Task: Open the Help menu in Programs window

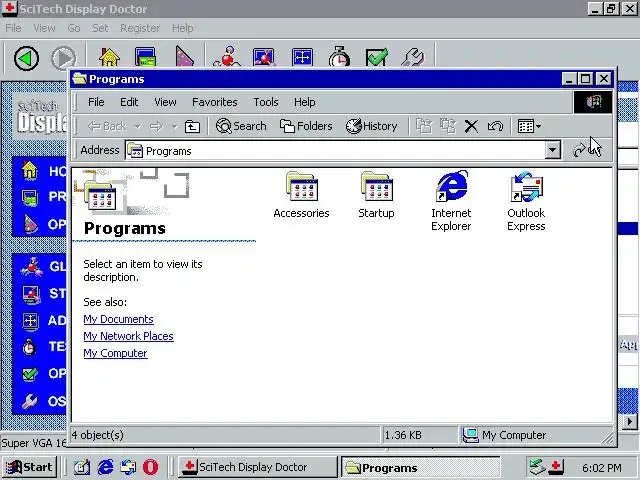Action: [x=304, y=102]
